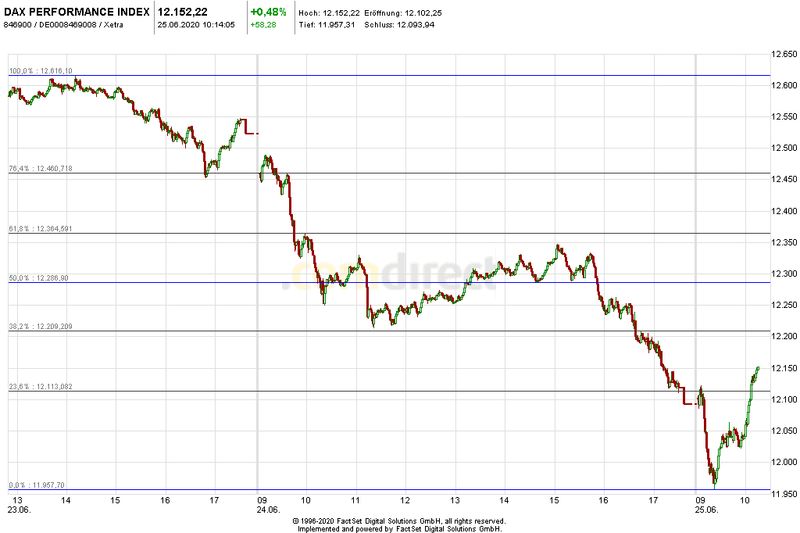Click the 100,0% : 12.616,10 Fibonacci label

(41, 71)
